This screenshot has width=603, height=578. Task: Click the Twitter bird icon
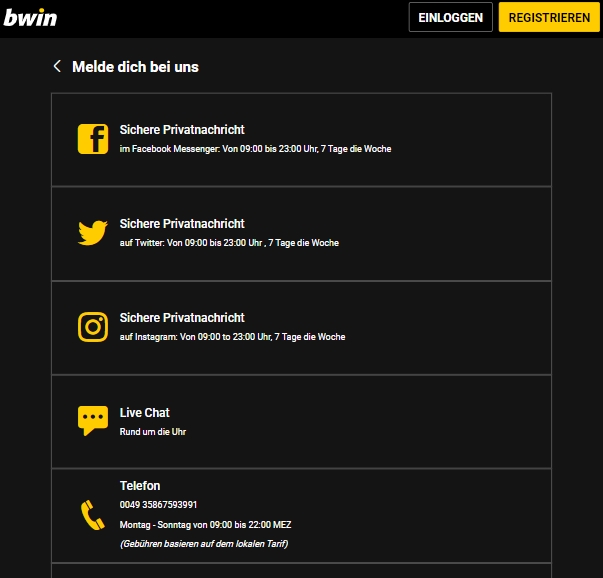coord(93,233)
